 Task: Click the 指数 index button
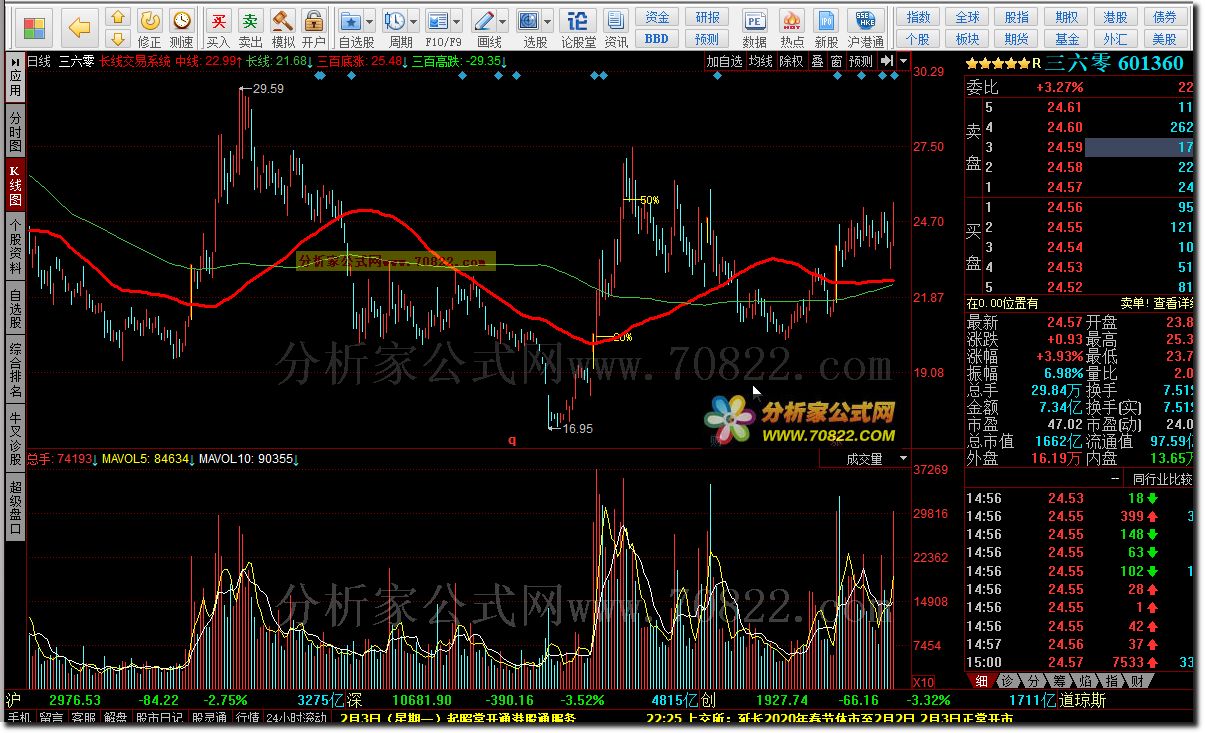click(918, 17)
